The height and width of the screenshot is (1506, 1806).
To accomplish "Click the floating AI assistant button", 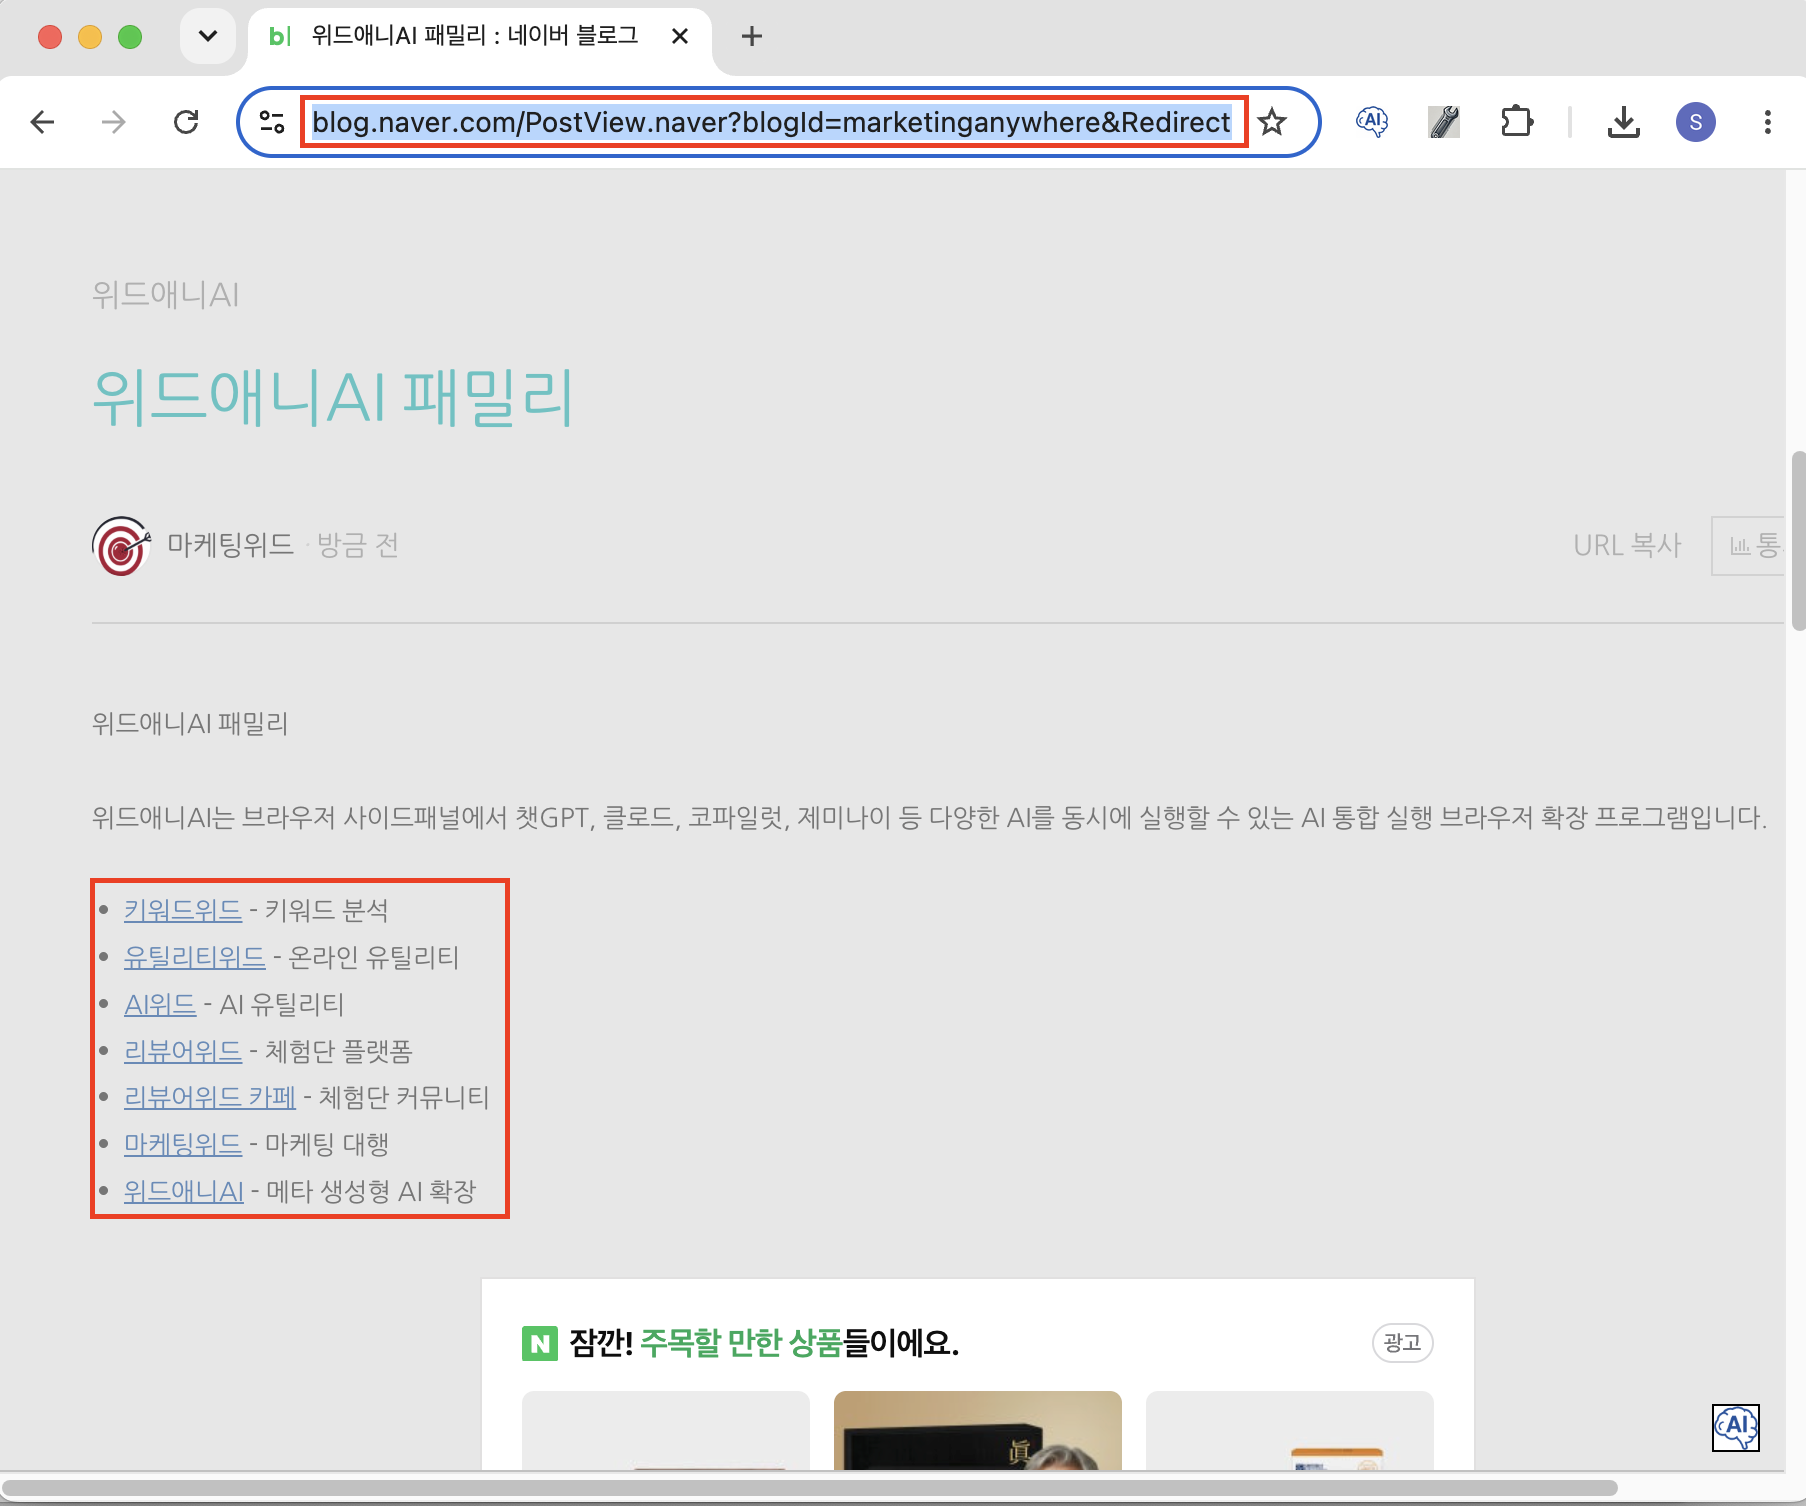I will (1736, 1427).
